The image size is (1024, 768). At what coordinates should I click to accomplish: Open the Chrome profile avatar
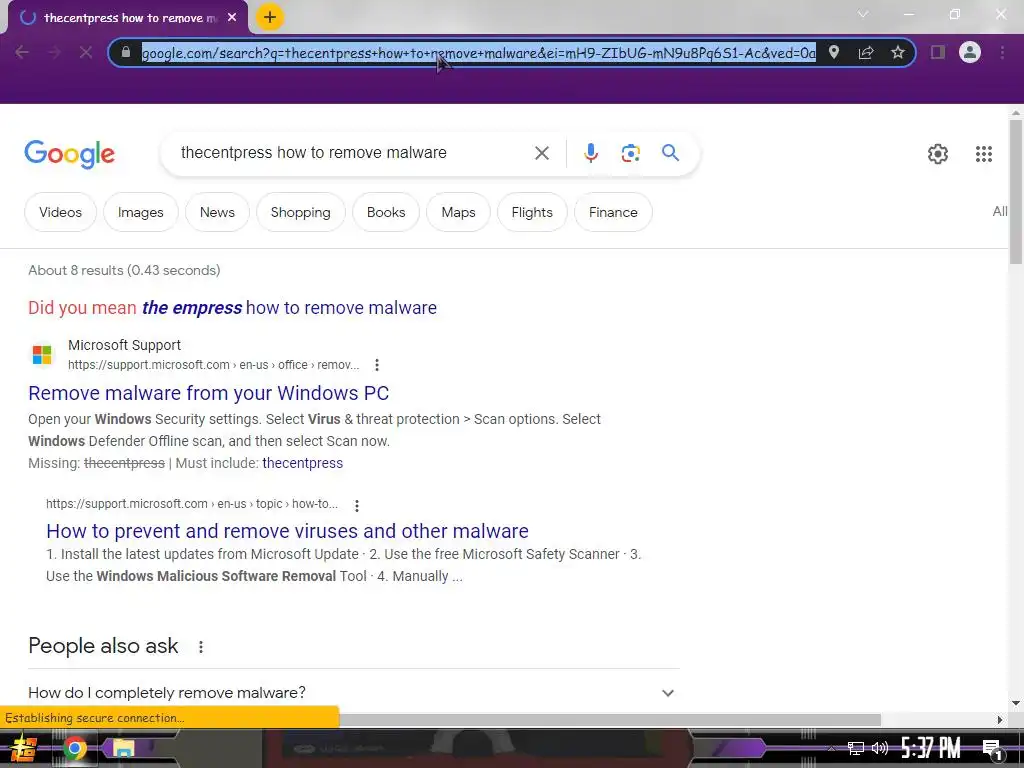[x=970, y=52]
